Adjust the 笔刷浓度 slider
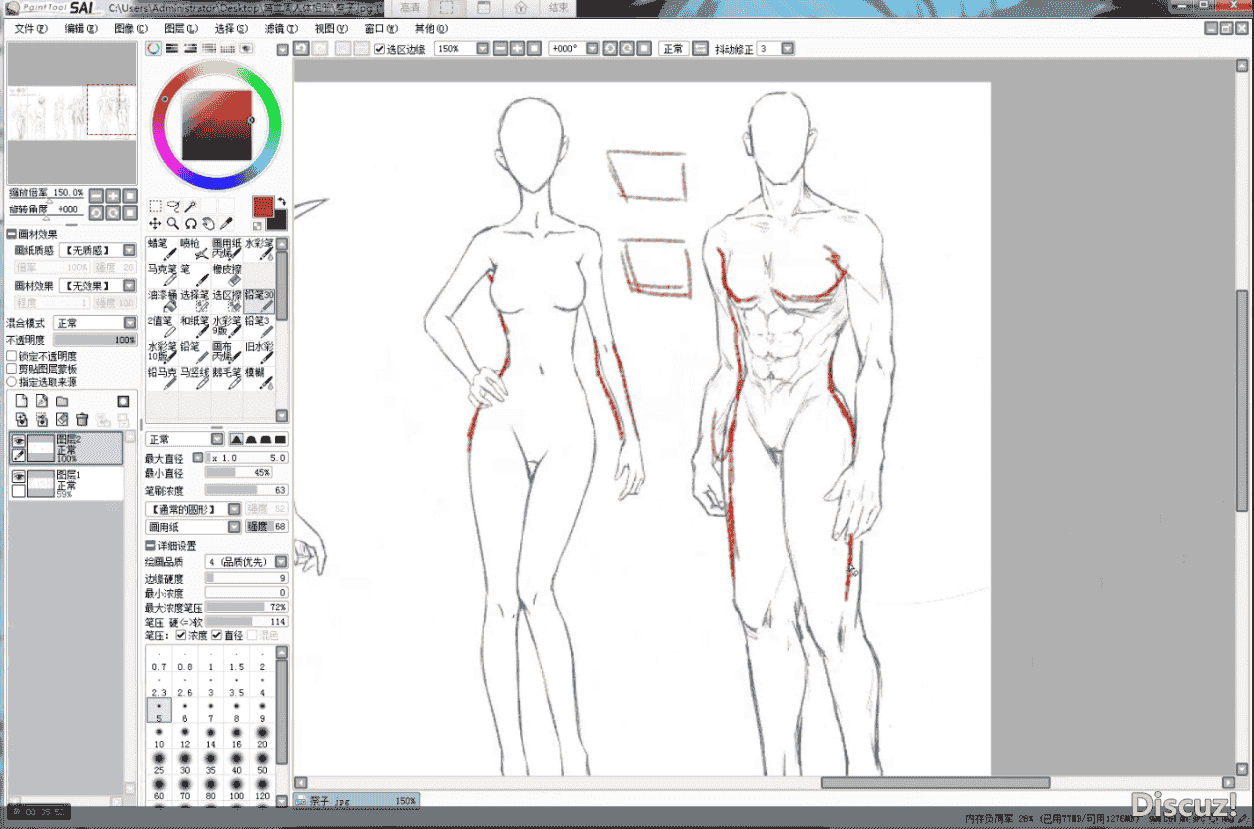The width and height of the screenshot is (1254, 829). 246,490
